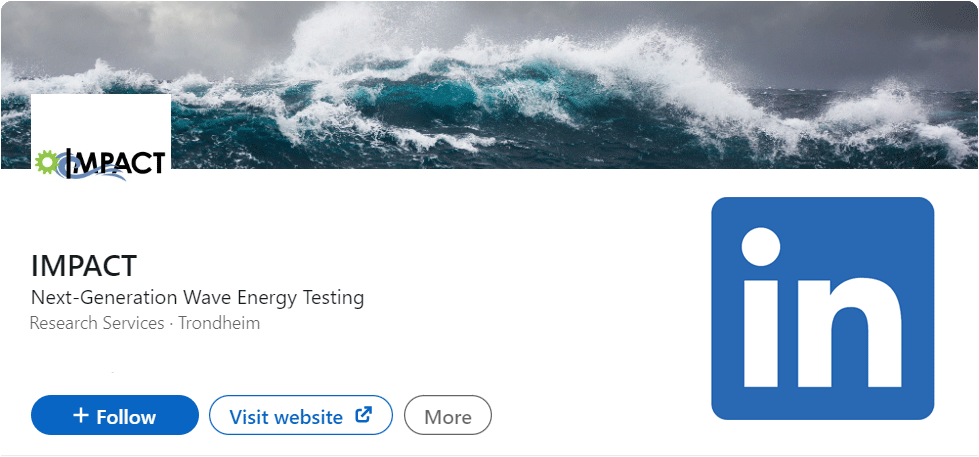Select the IMPACT company name heading

pyautogui.click(x=84, y=267)
